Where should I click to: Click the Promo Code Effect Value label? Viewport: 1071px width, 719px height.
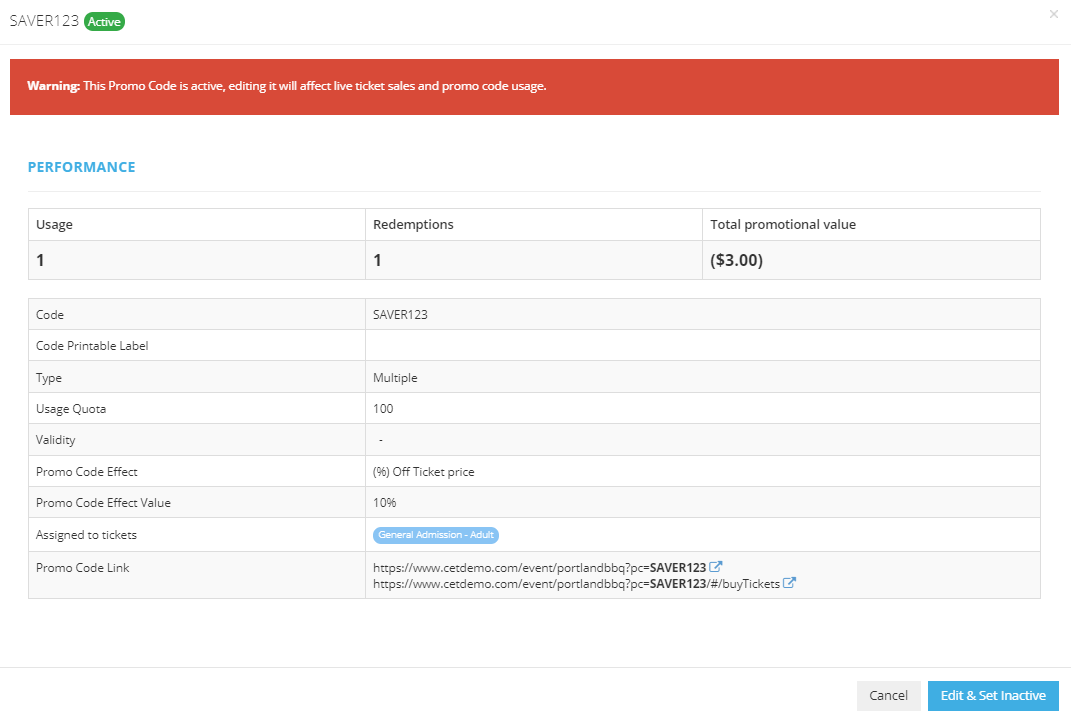coord(103,503)
